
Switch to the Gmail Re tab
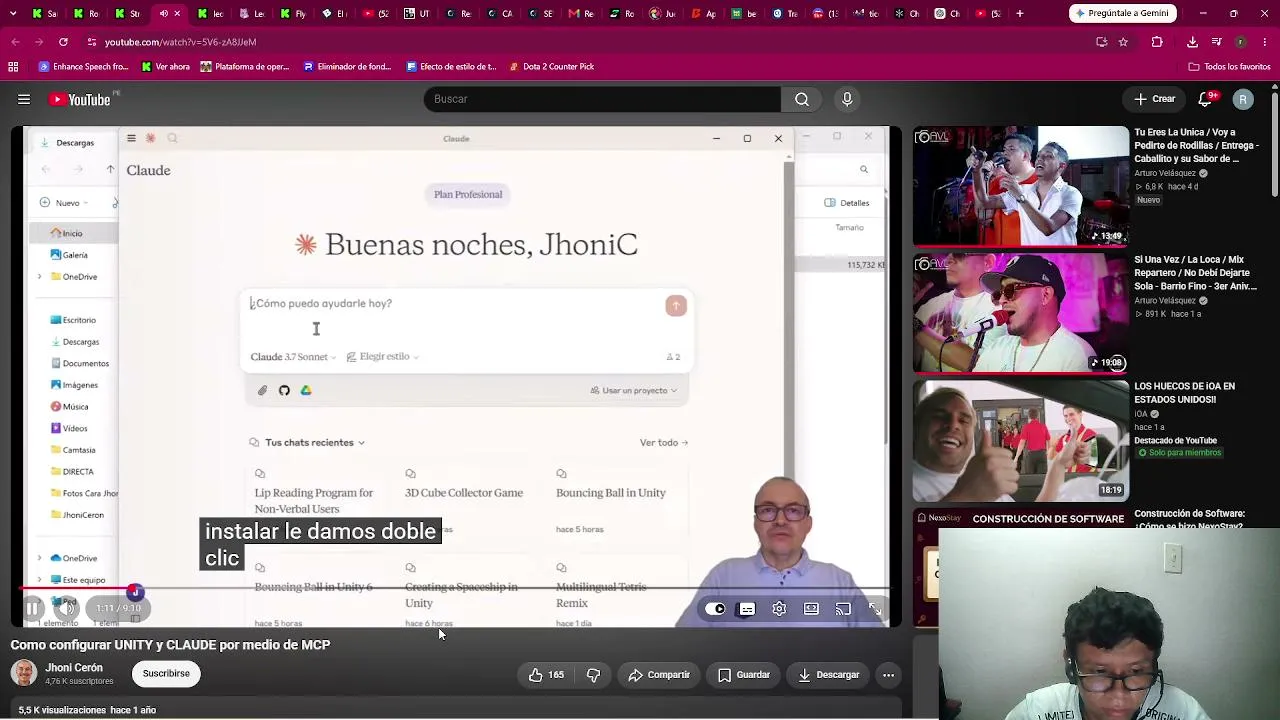pyautogui.click(x=582, y=14)
